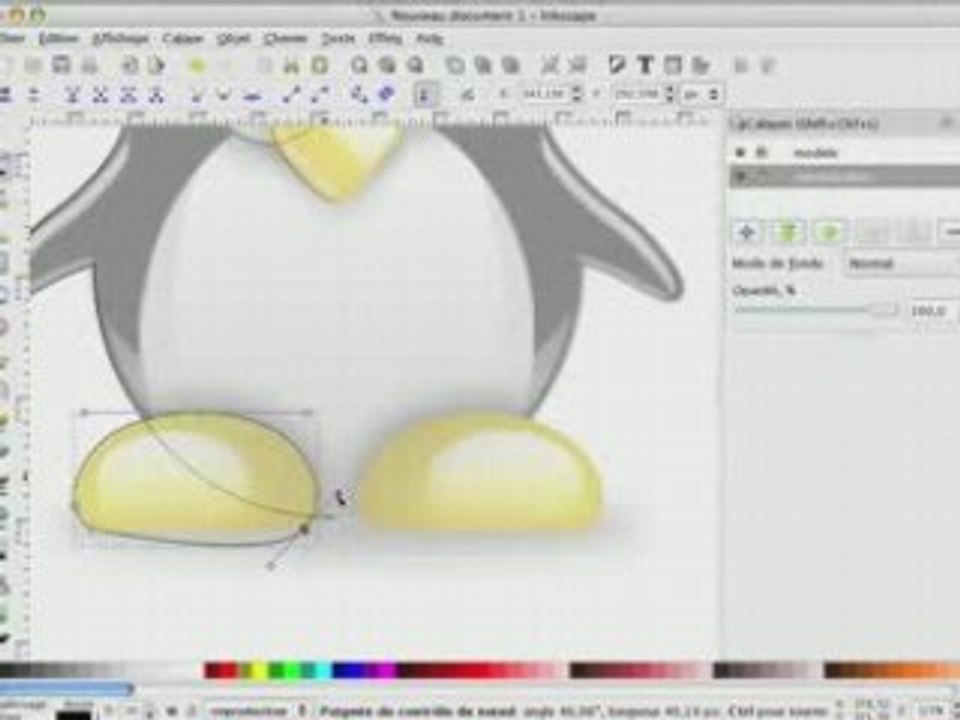Image resolution: width=960 pixels, height=720 pixels.
Task: Open the Chemin menu
Action: pos(285,39)
